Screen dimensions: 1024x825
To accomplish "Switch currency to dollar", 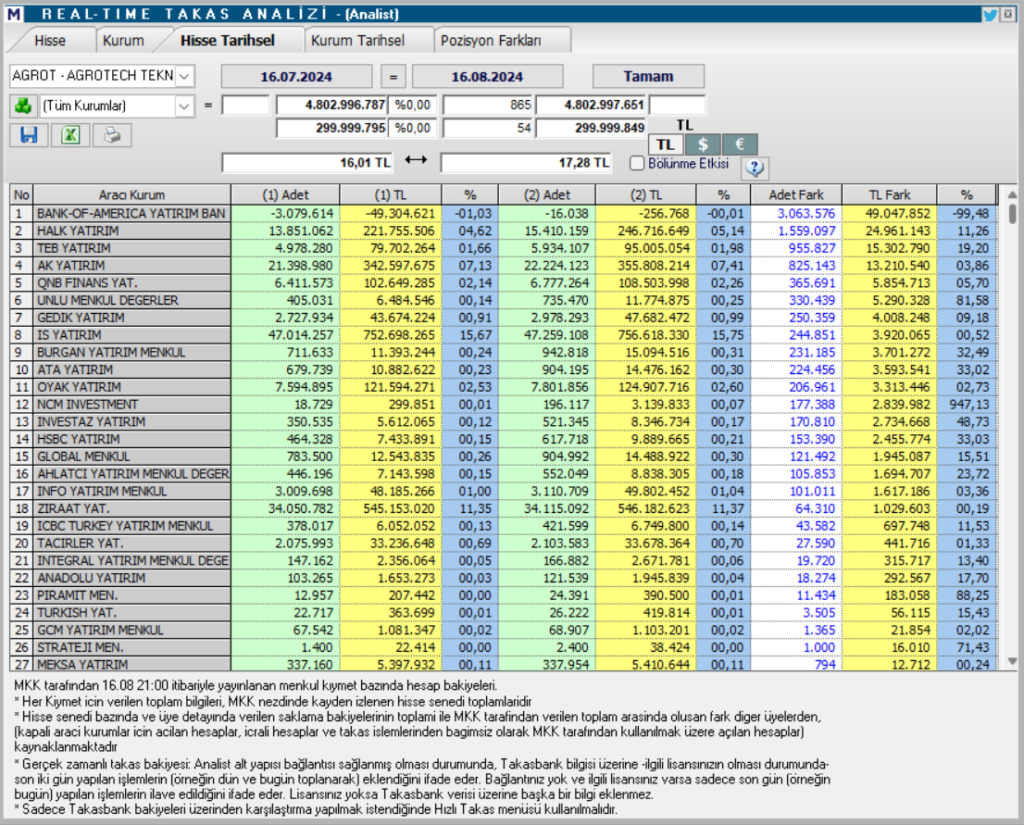I will tap(703, 144).
